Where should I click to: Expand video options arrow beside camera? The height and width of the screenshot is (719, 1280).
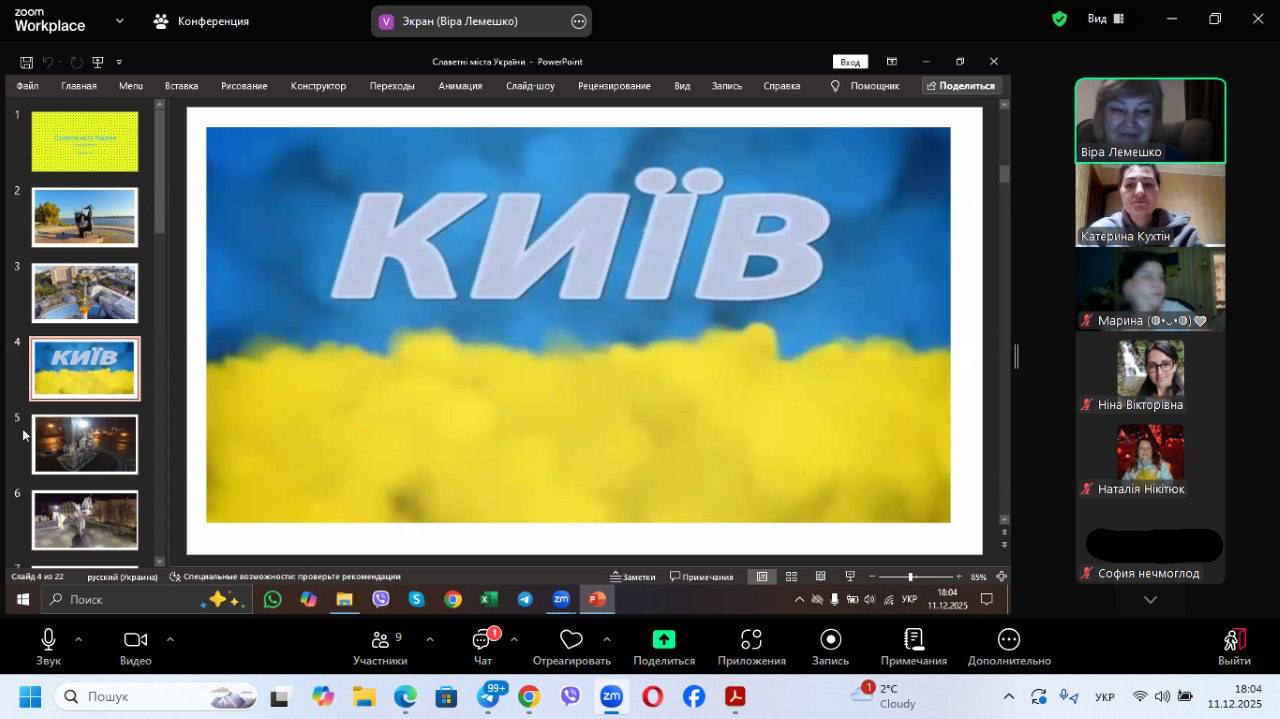[170, 639]
